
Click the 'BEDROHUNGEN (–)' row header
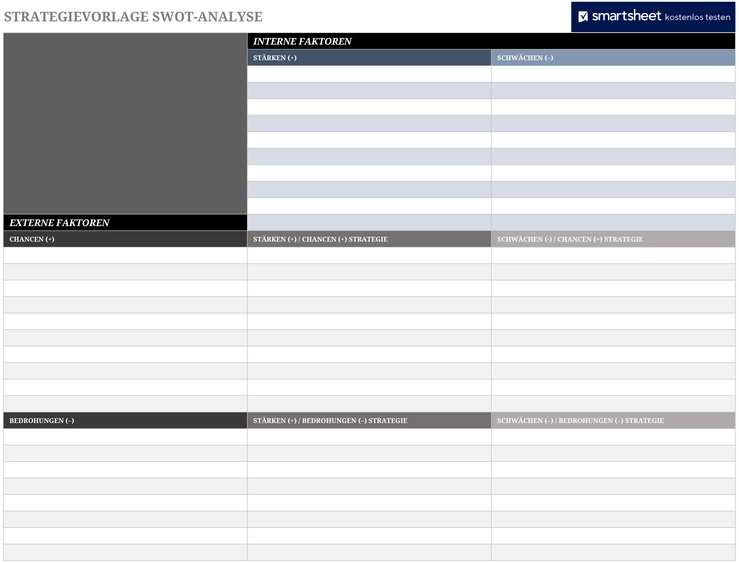click(125, 420)
